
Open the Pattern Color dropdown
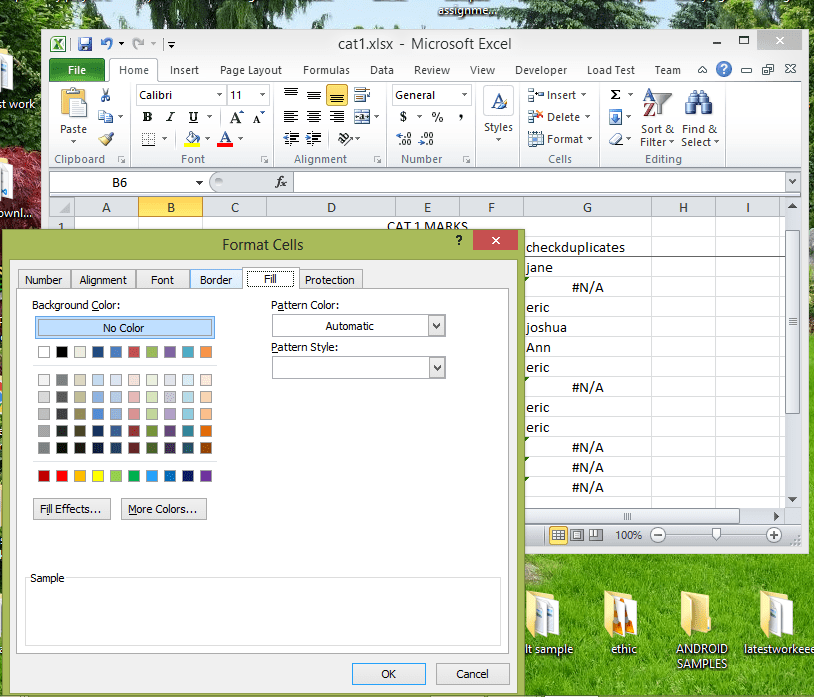point(437,325)
